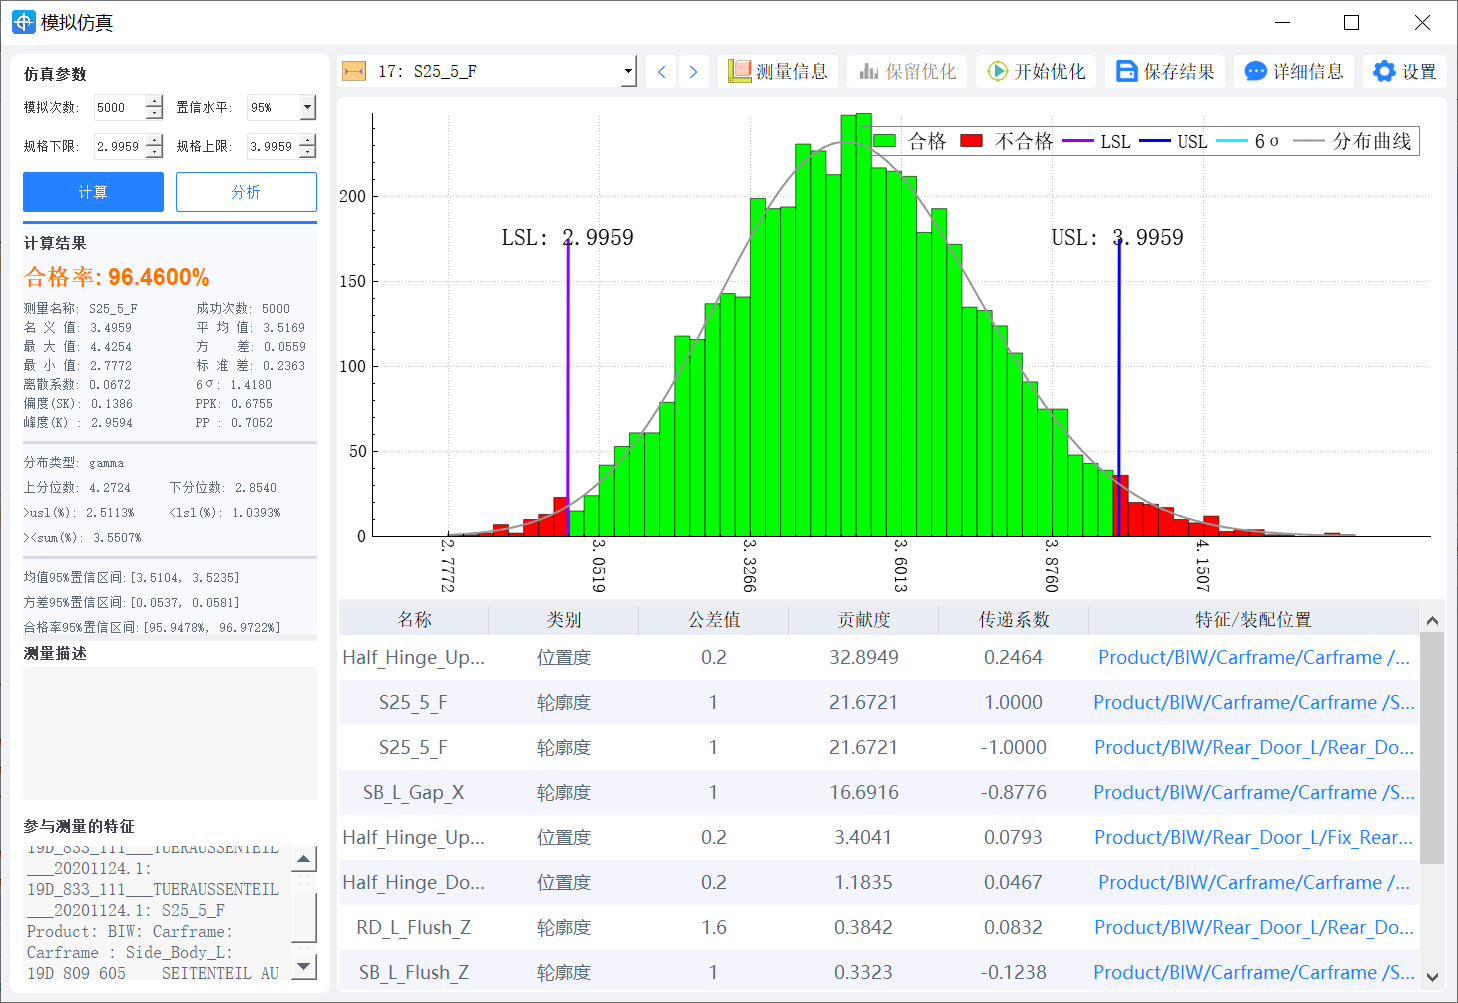Open the 测量信息 measurement info panel
This screenshot has width=1458, height=1003.
778,72
